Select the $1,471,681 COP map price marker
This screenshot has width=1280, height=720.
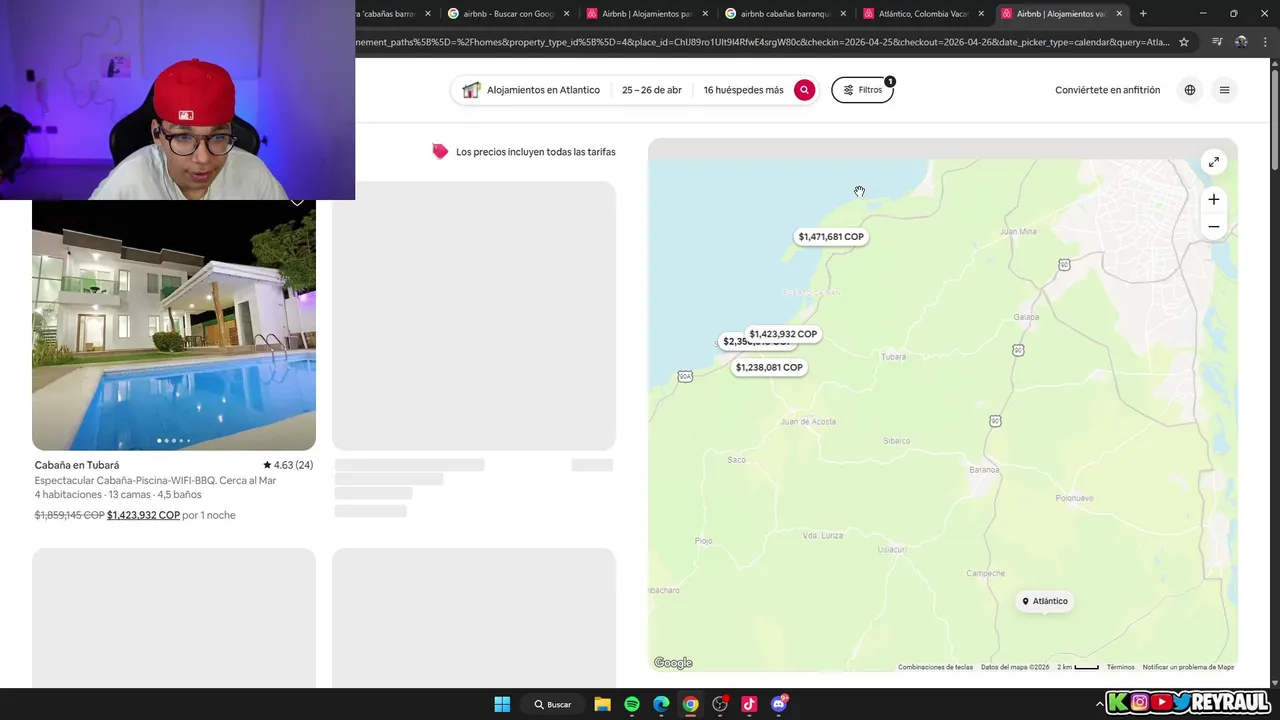[831, 237]
